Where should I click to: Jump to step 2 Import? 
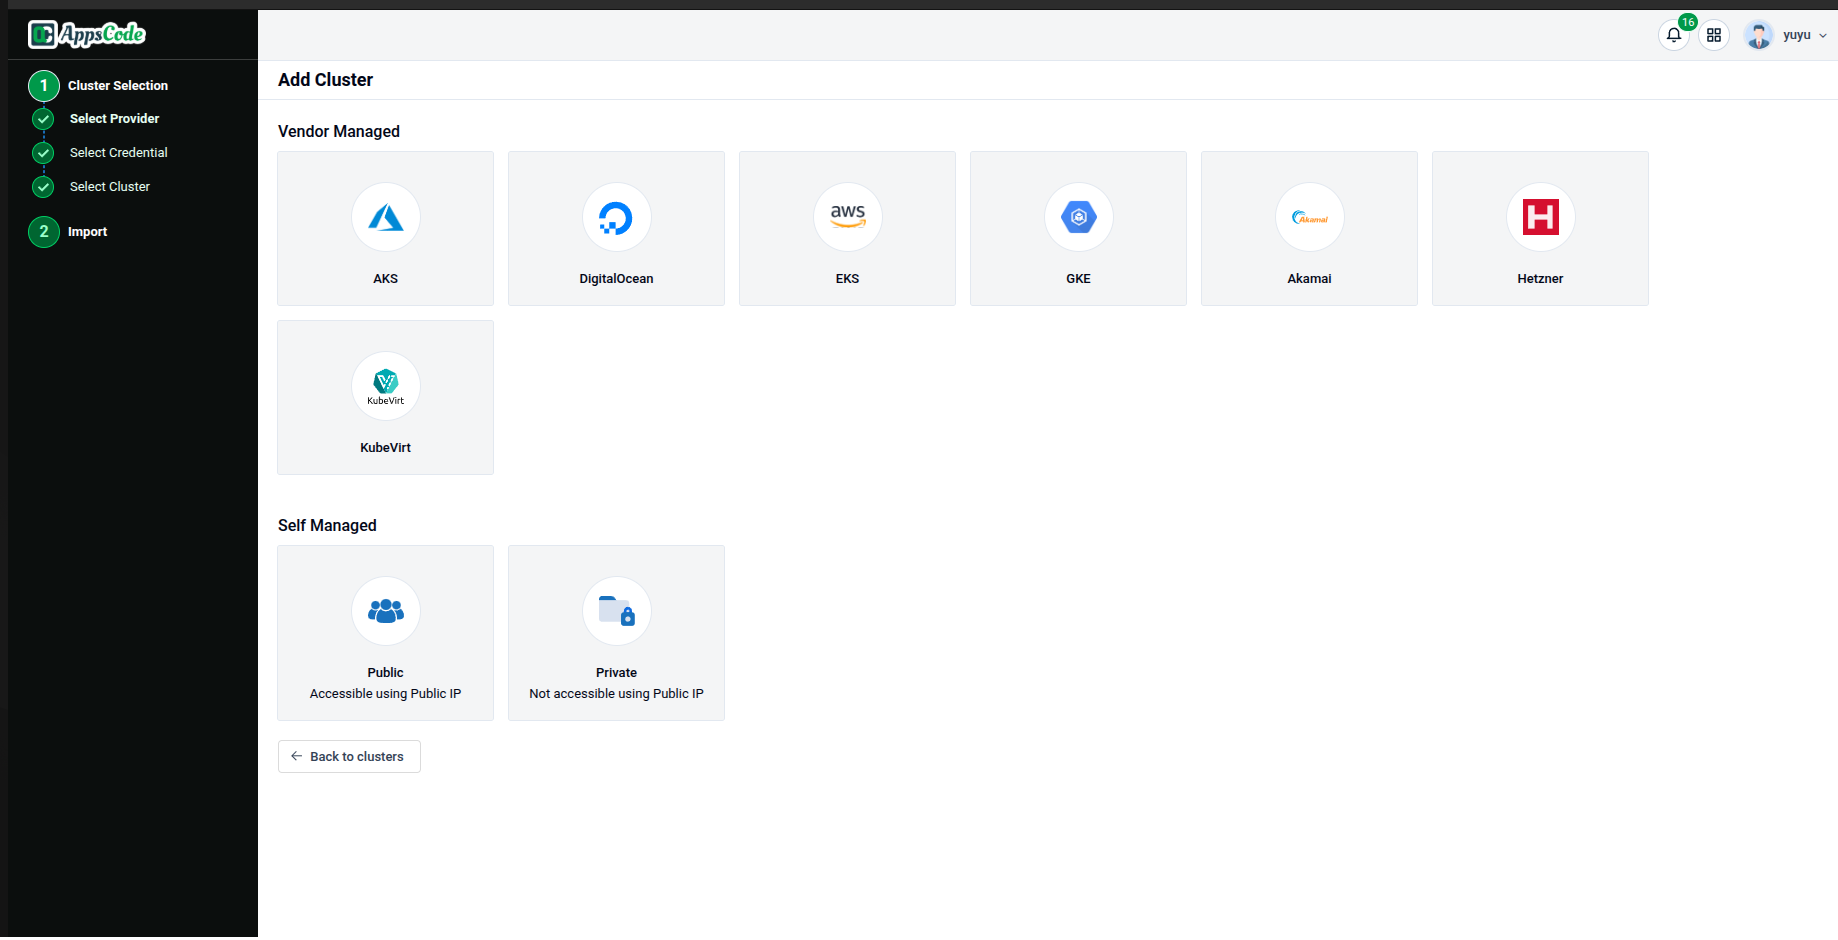point(87,232)
